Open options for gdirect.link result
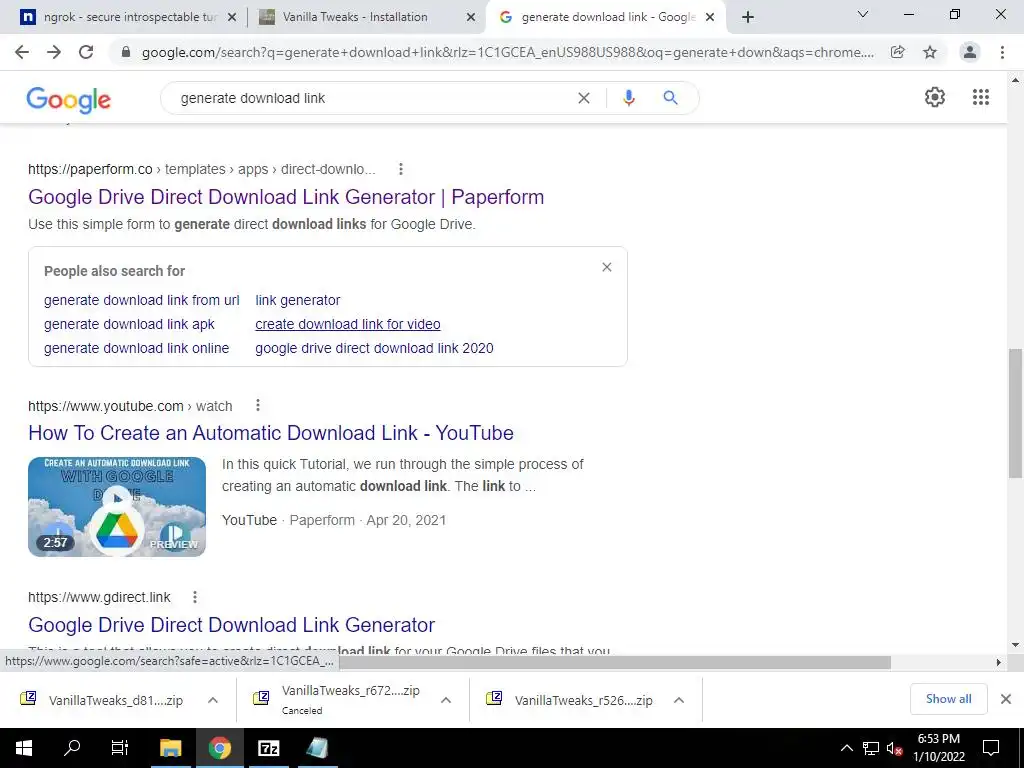This screenshot has height=768, width=1024. point(195,597)
